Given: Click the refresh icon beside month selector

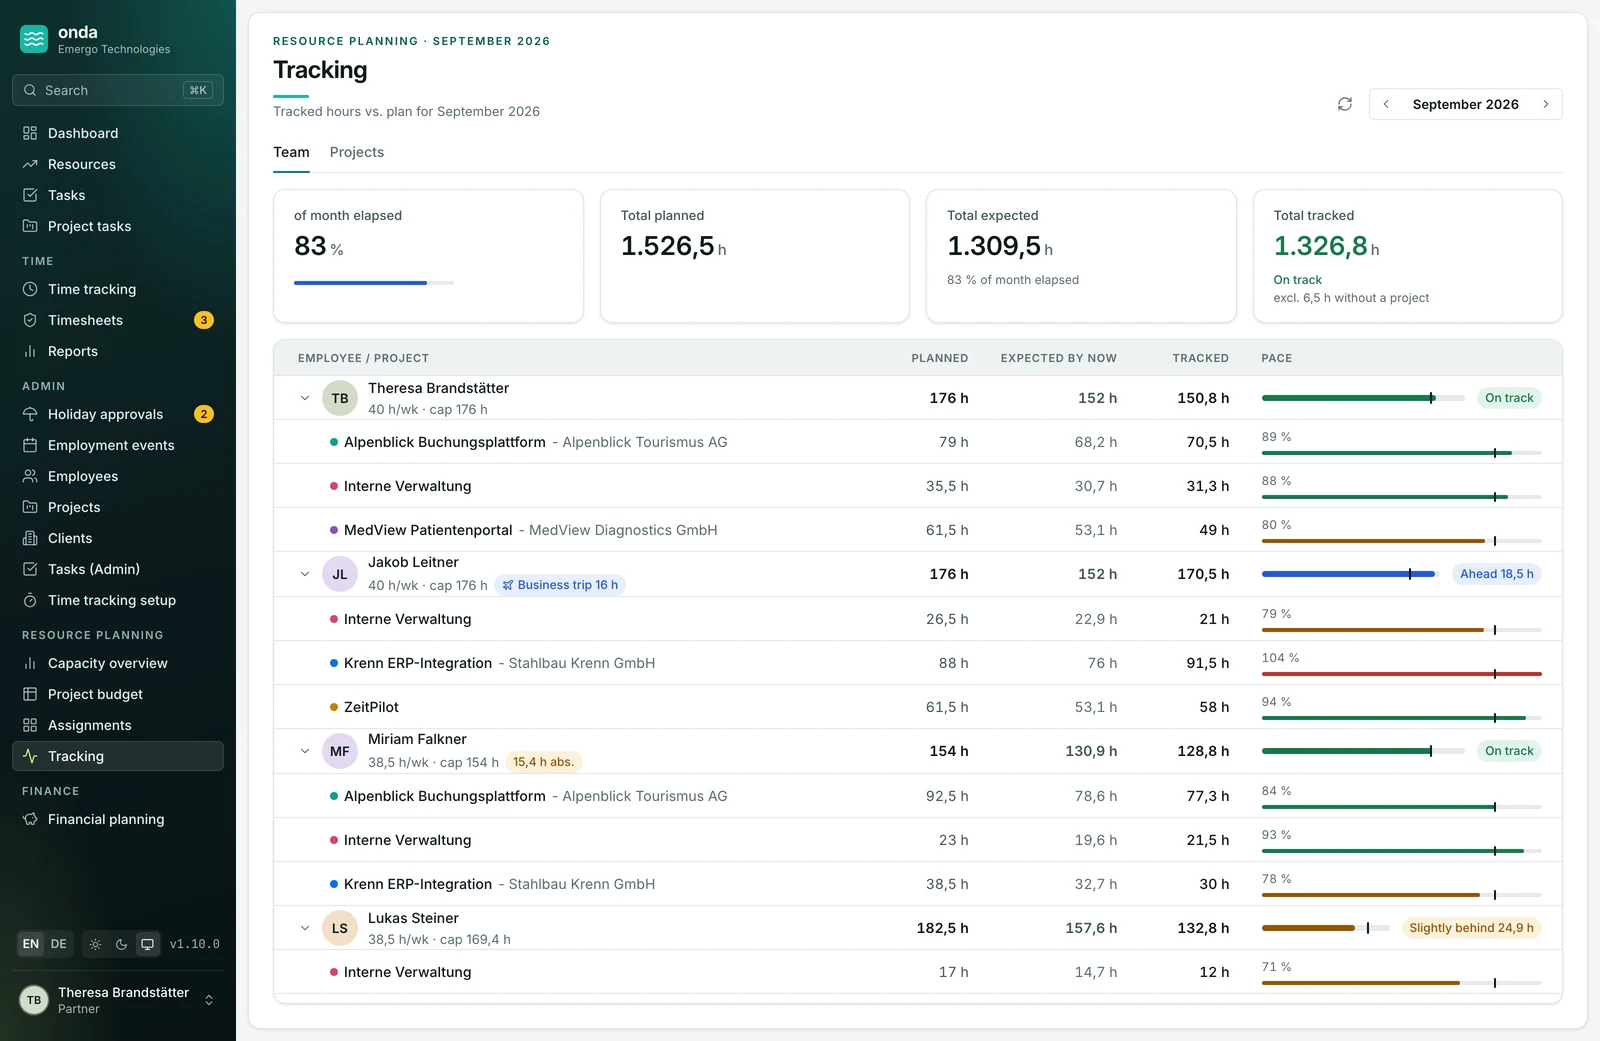Looking at the screenshot, I should tap(1345, 104).
